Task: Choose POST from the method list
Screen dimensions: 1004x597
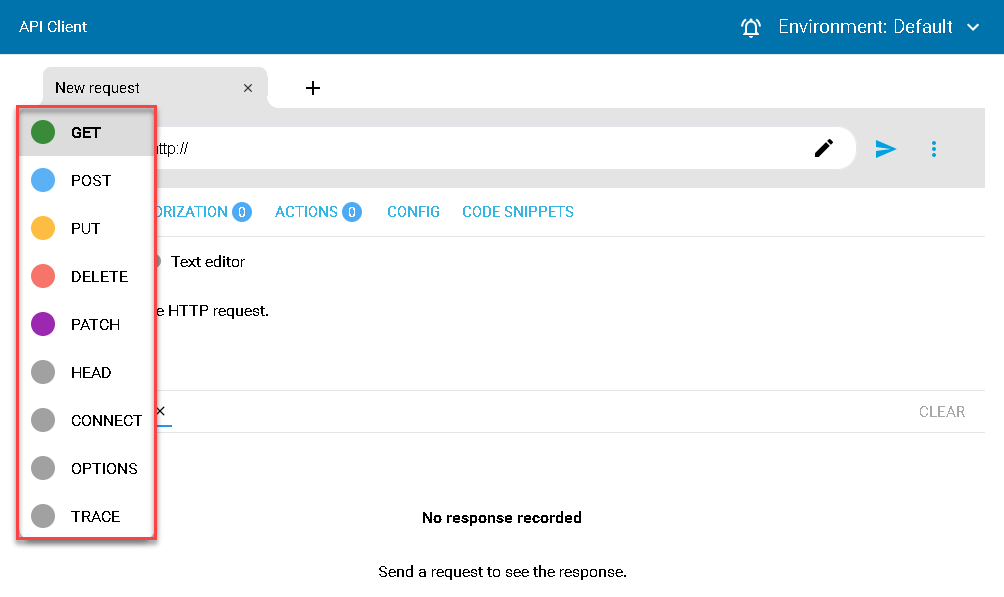Action: tap(86, 180)
